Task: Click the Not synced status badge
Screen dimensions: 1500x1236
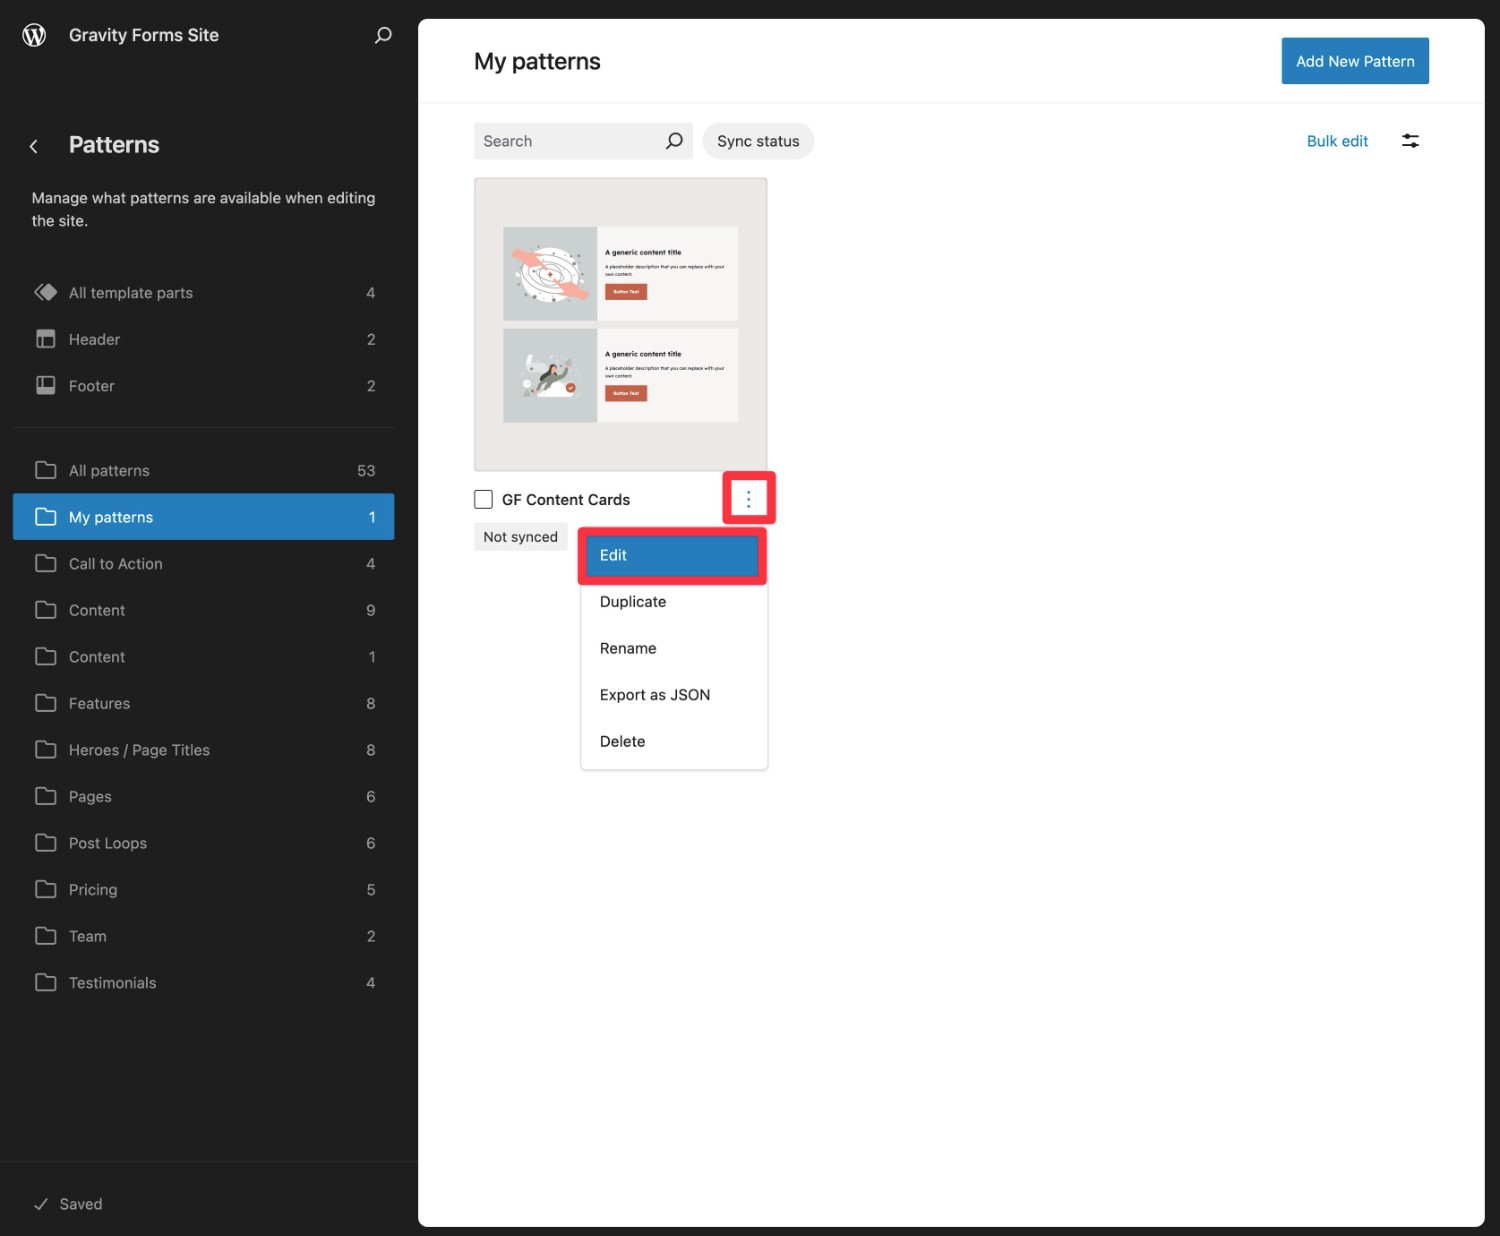Action: click(521, 537)
